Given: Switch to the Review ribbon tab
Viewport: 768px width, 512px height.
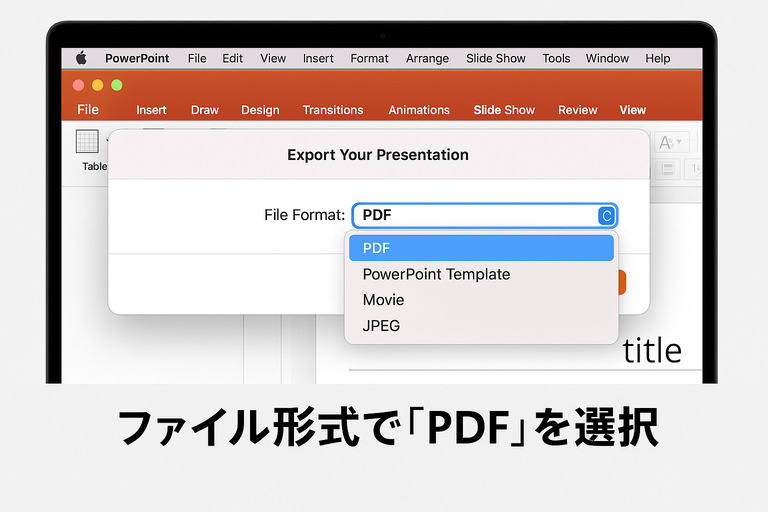Looking at the screenshot, I should click(x=577, y=110).
